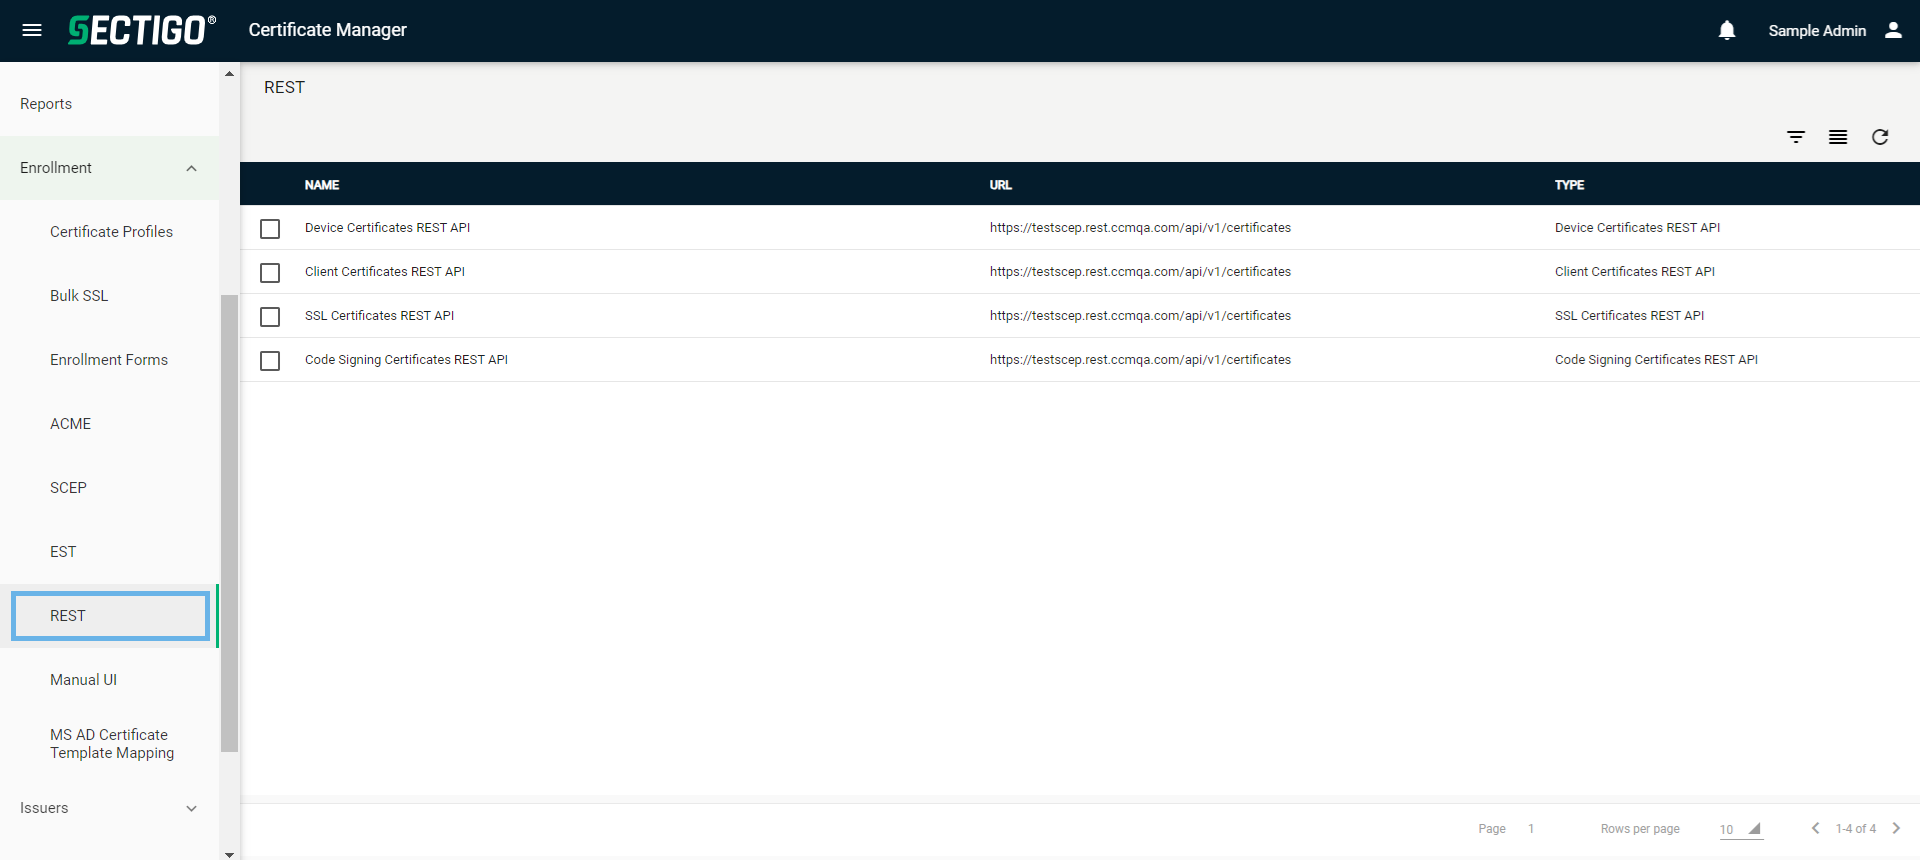Click the Device Certificates REST API name

click(x=387, y=228)
